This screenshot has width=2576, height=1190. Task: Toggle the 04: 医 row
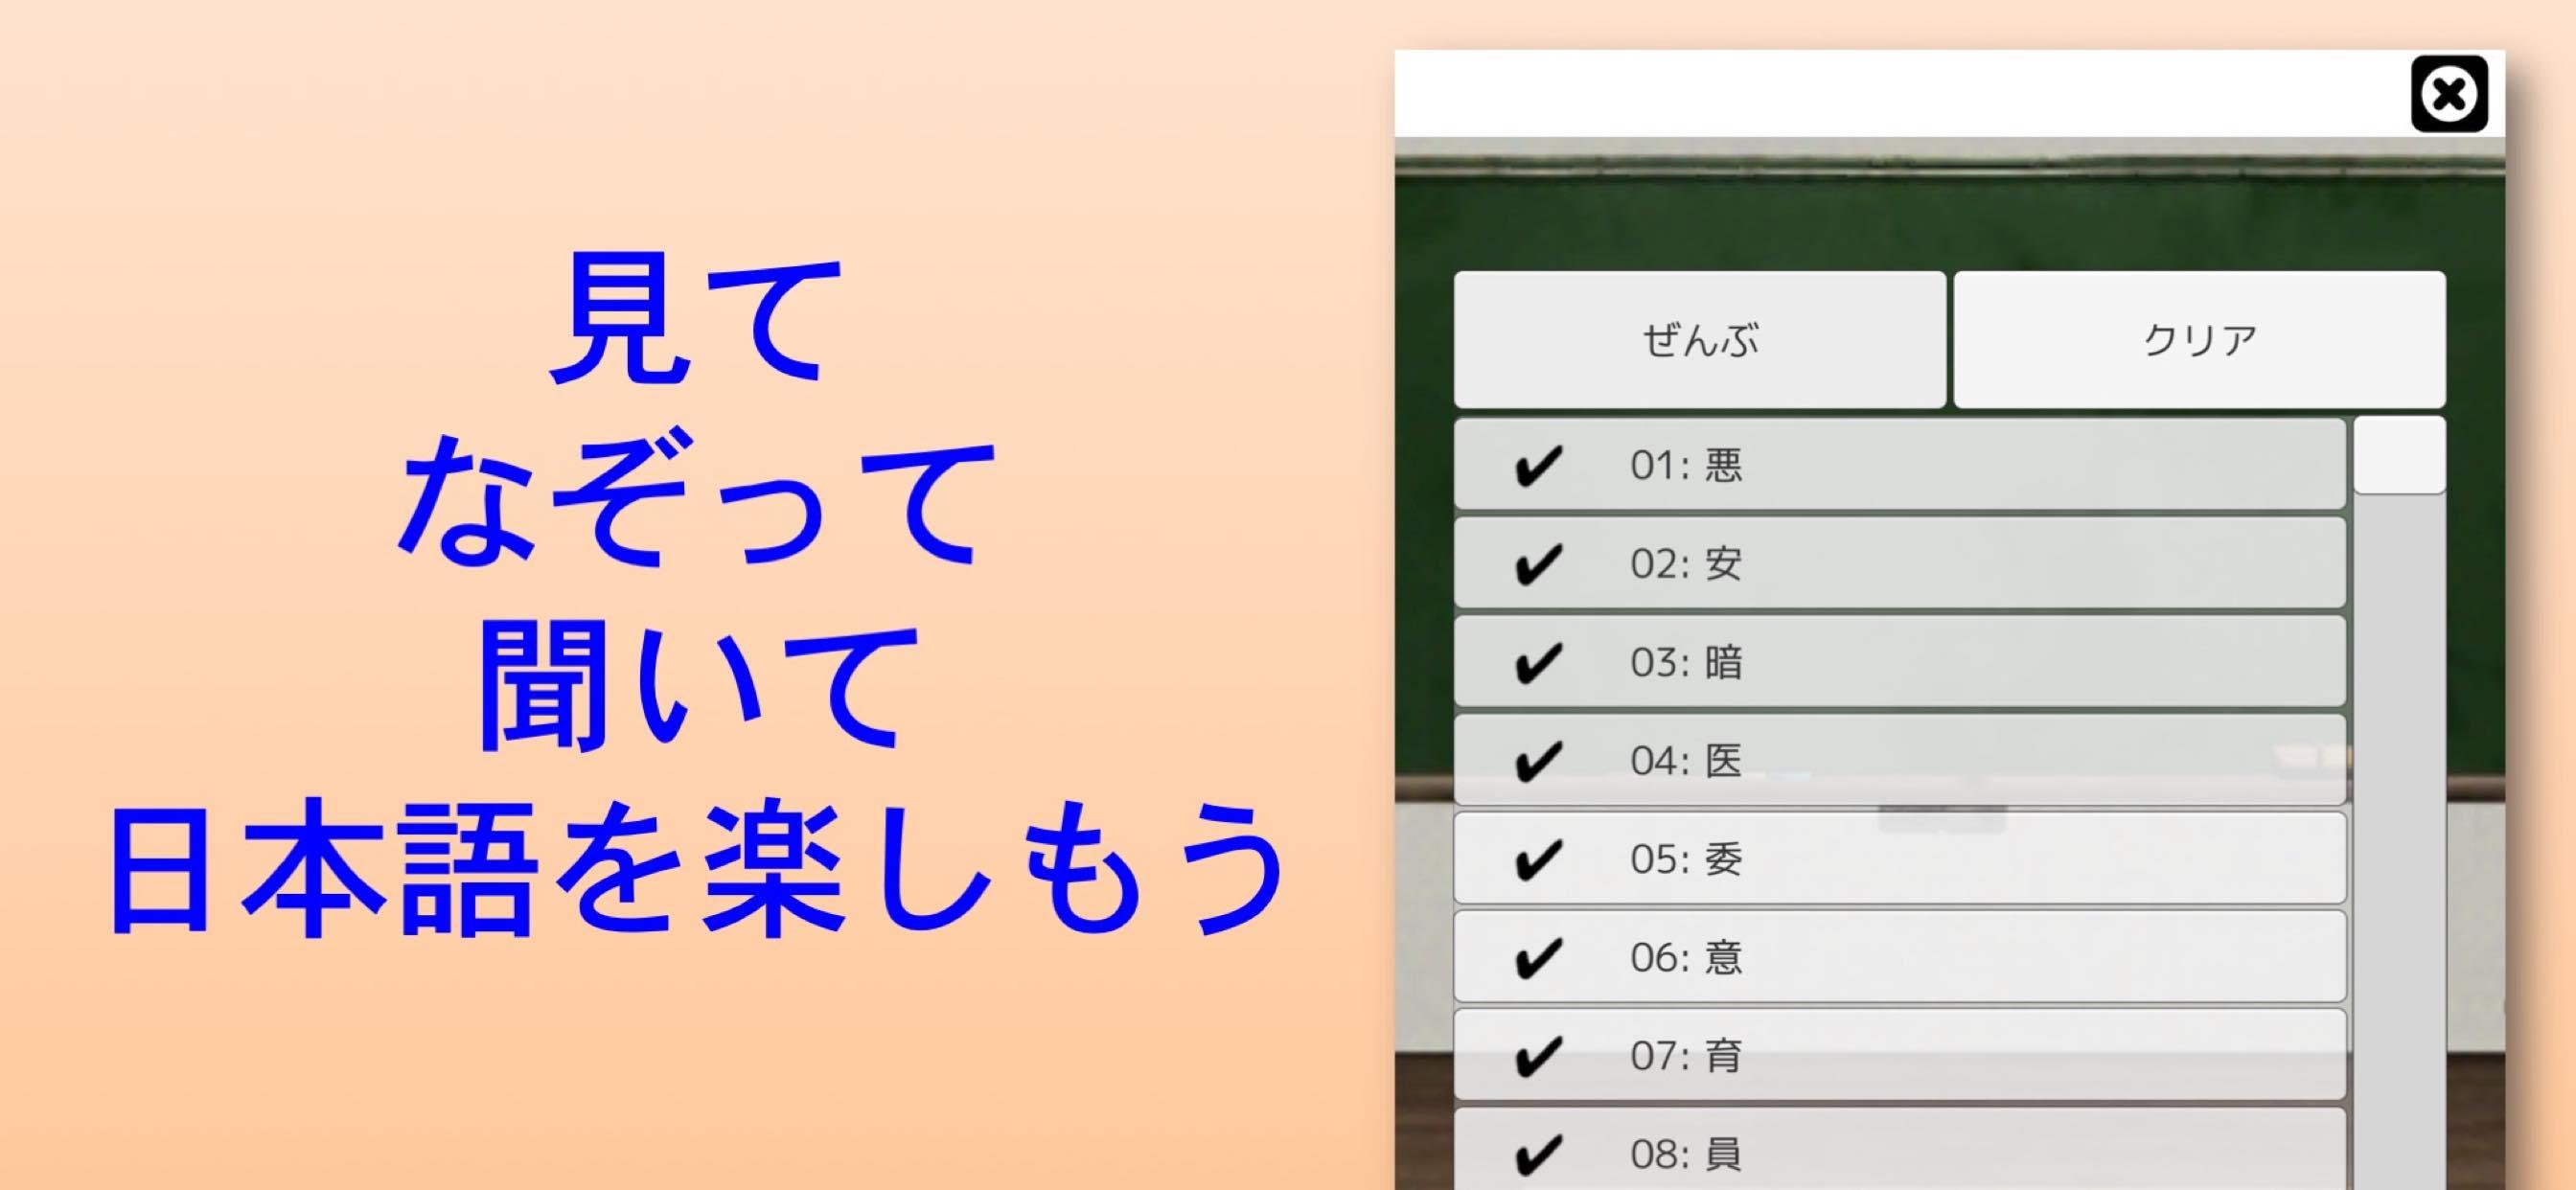(x=1899, y=760)
